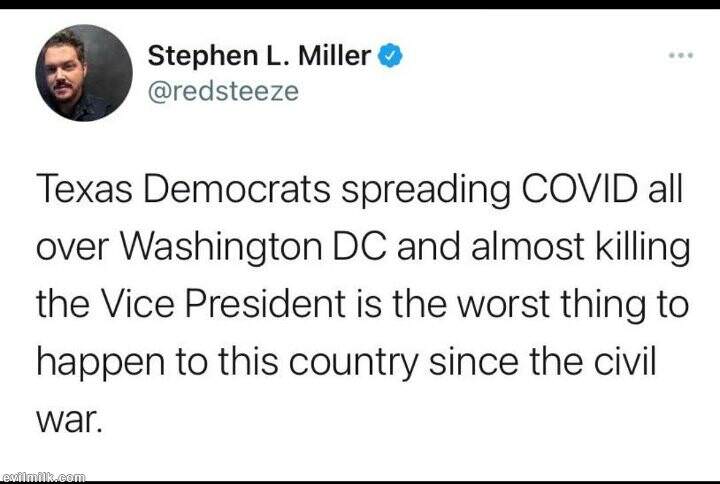This screenshot has height=484, width=720.
Task: Open the @redsteeze handle link
Action: click(223, 91)
